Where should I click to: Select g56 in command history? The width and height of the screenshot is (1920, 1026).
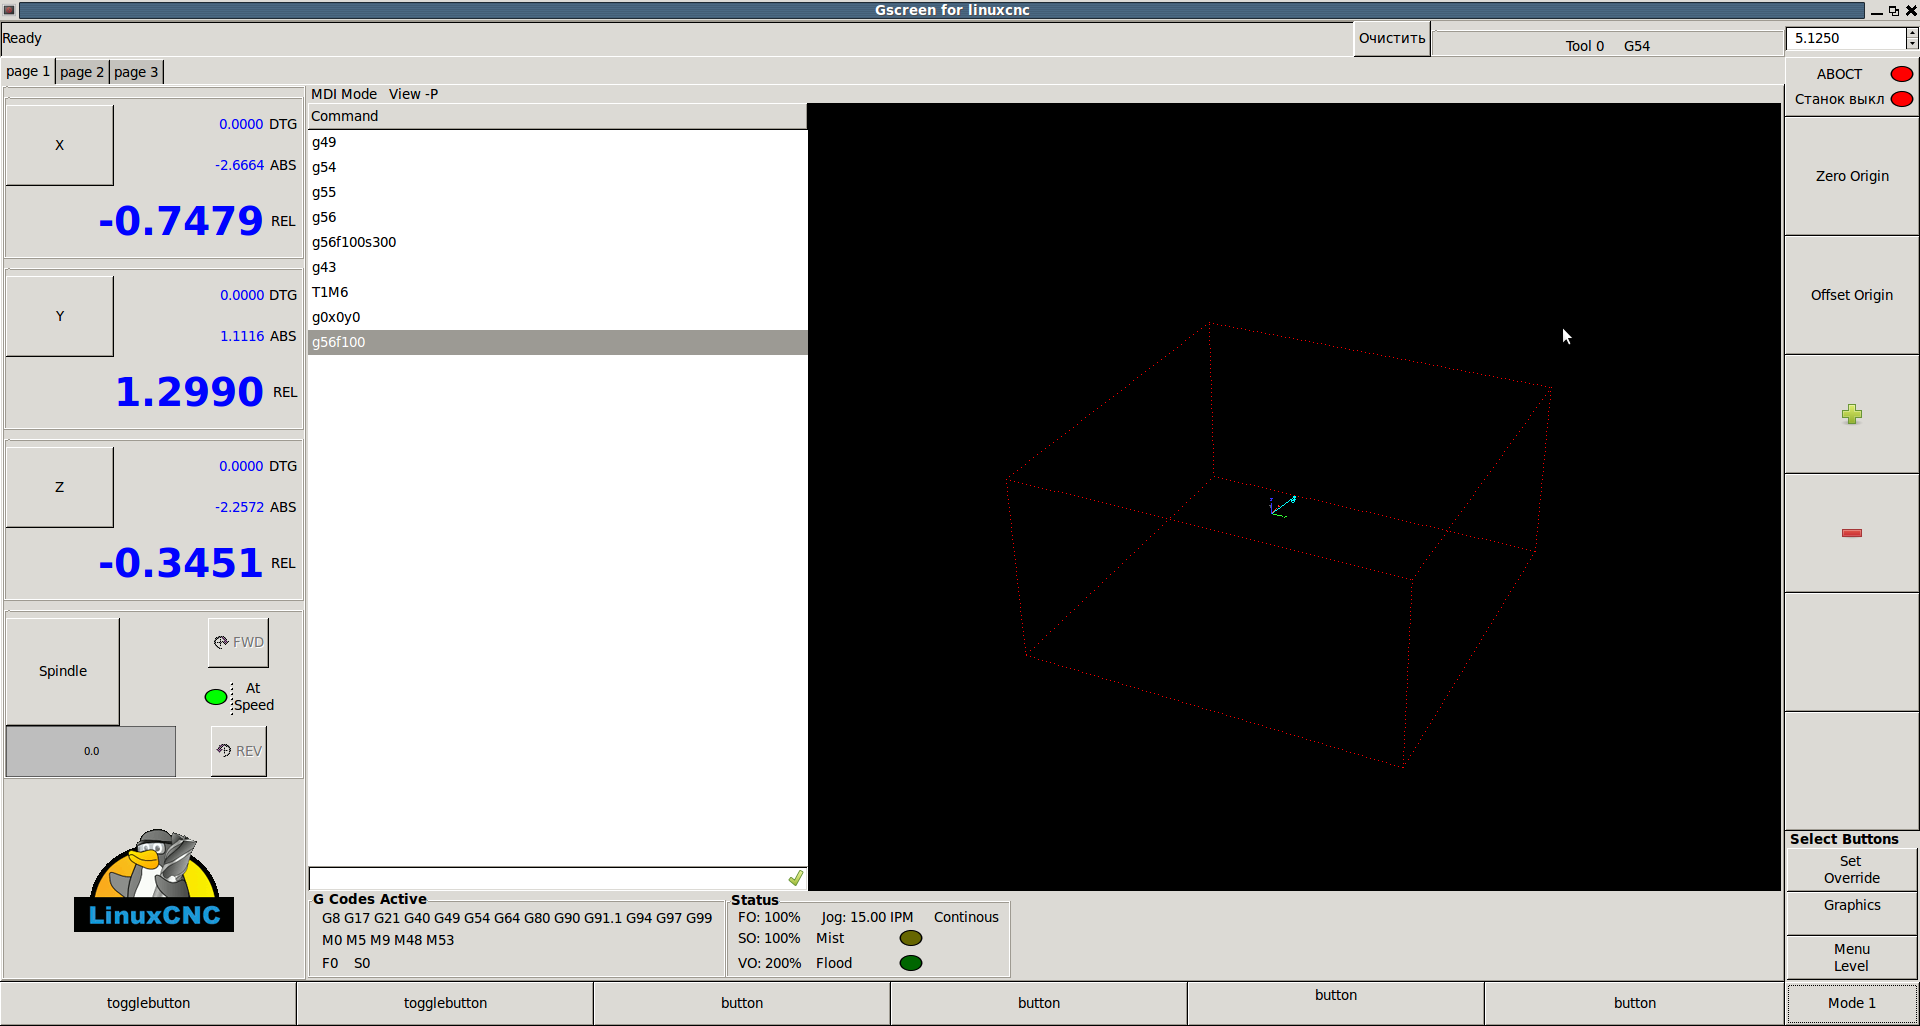coord(557,217)
